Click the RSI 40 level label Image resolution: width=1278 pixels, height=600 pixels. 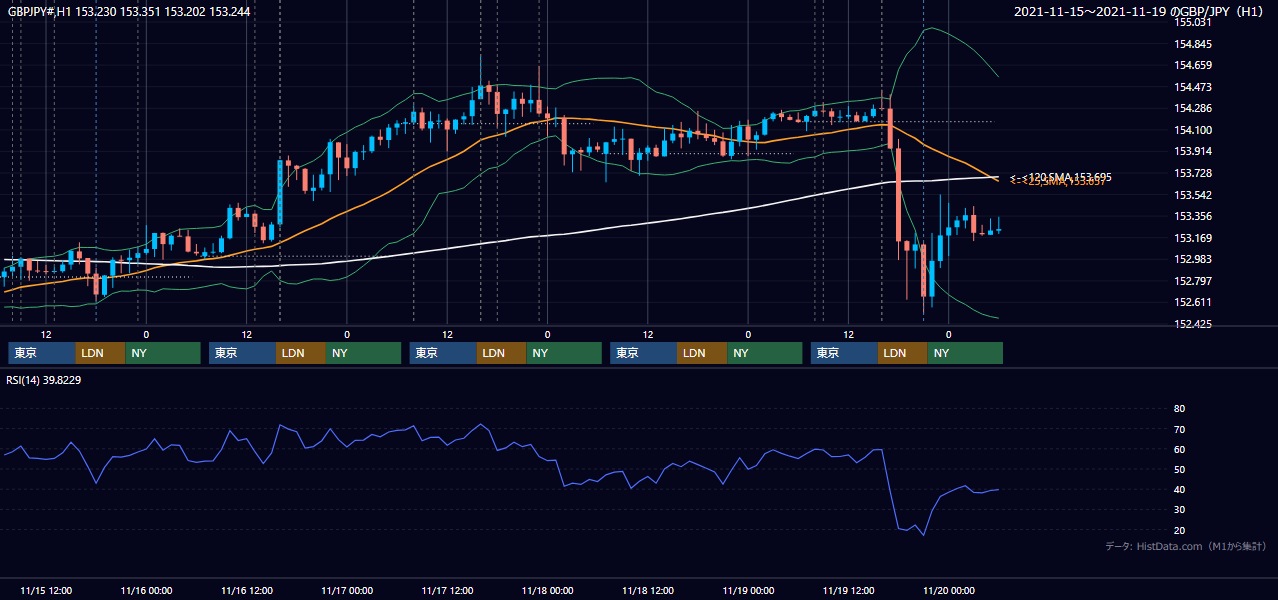pyautogui.click(x=1179, y=489)
